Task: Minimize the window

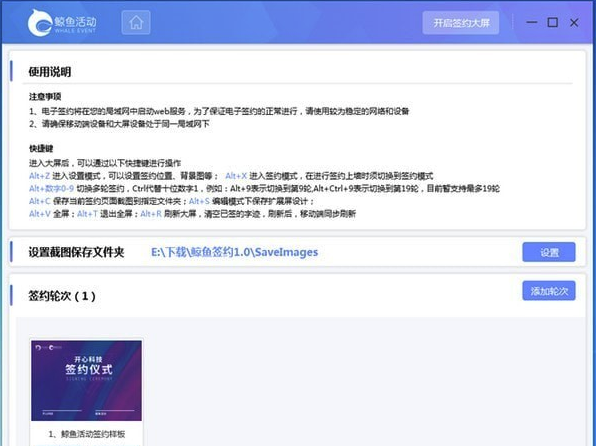Action: point(531,22)
